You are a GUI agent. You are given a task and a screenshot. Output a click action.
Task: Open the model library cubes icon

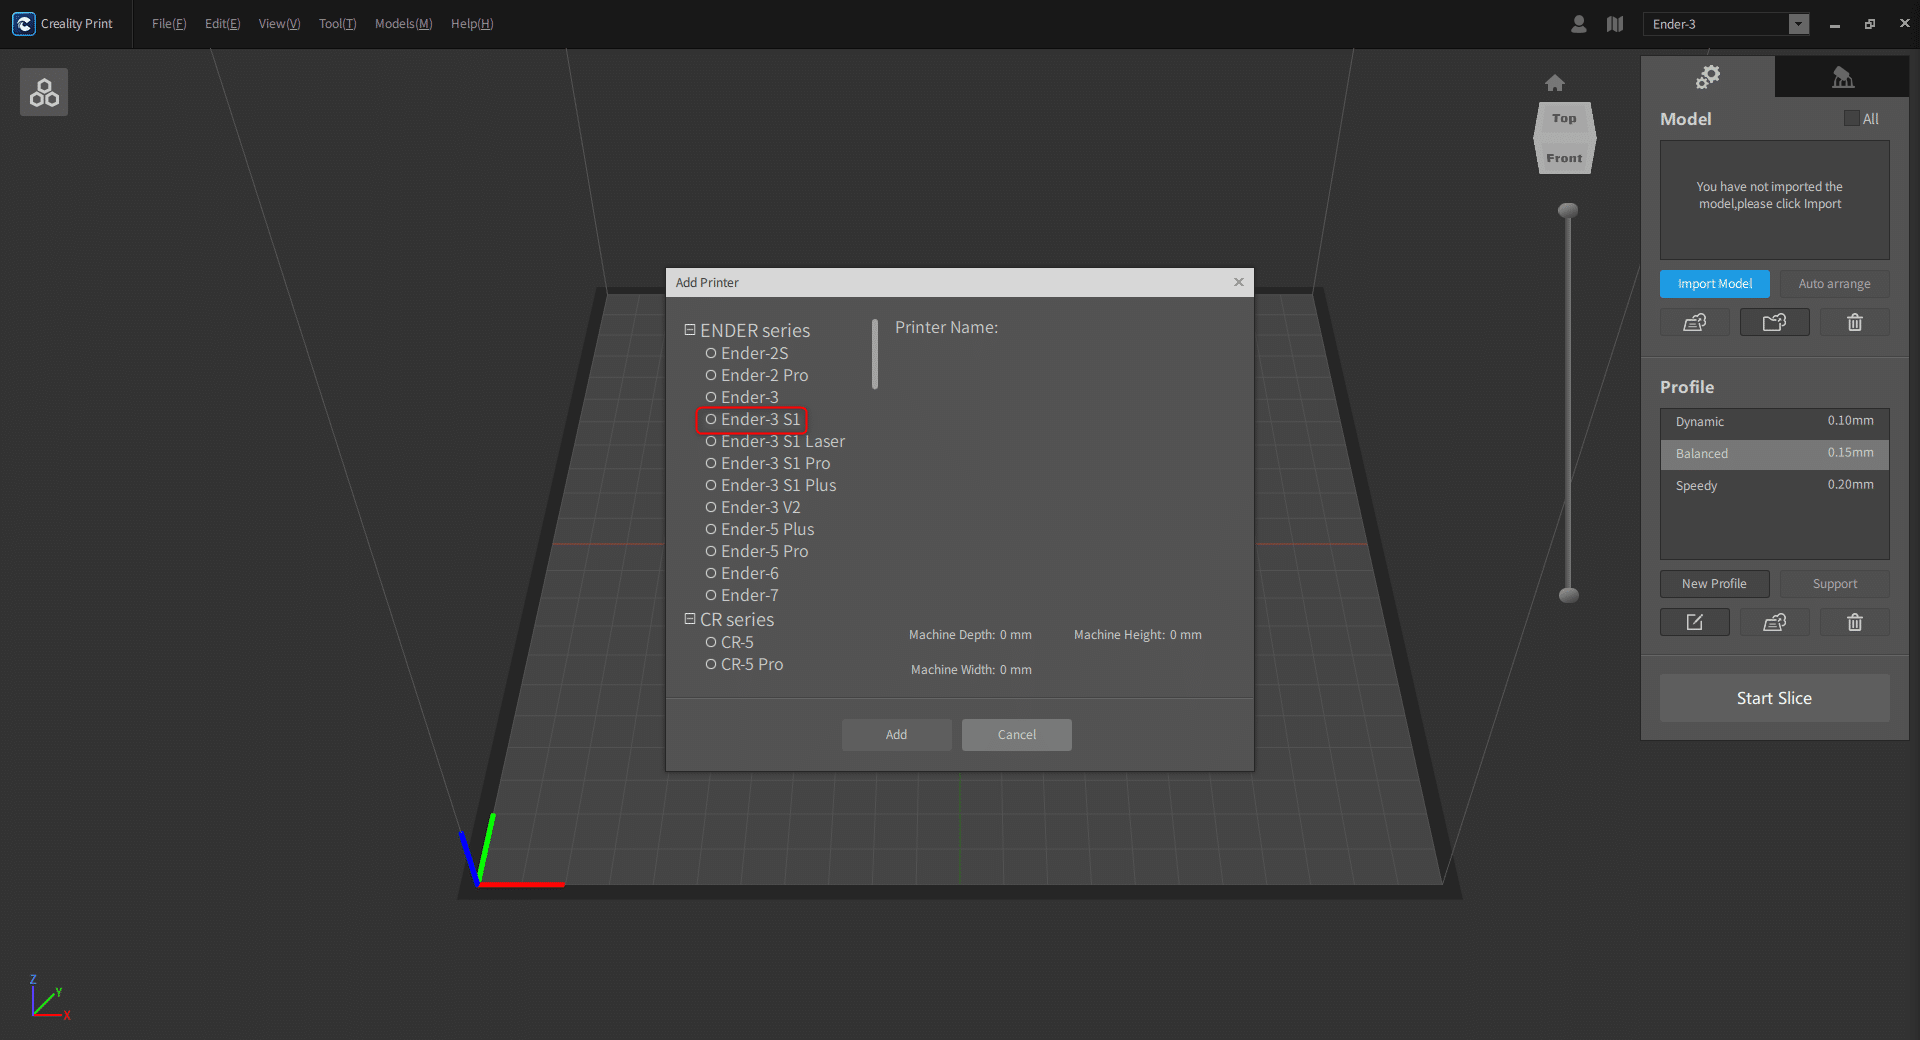click(x=44, y=92)
